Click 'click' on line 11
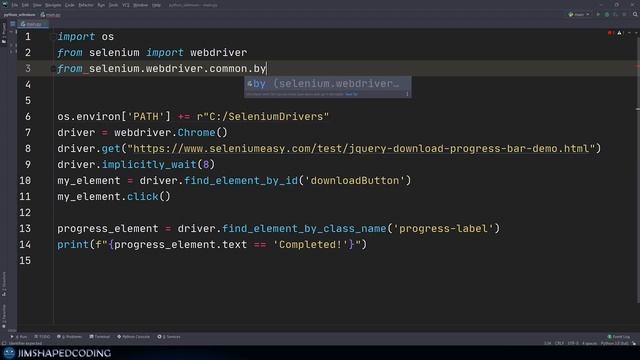The width and height of the screenshot is (640, 360). (x=142, y=197)
